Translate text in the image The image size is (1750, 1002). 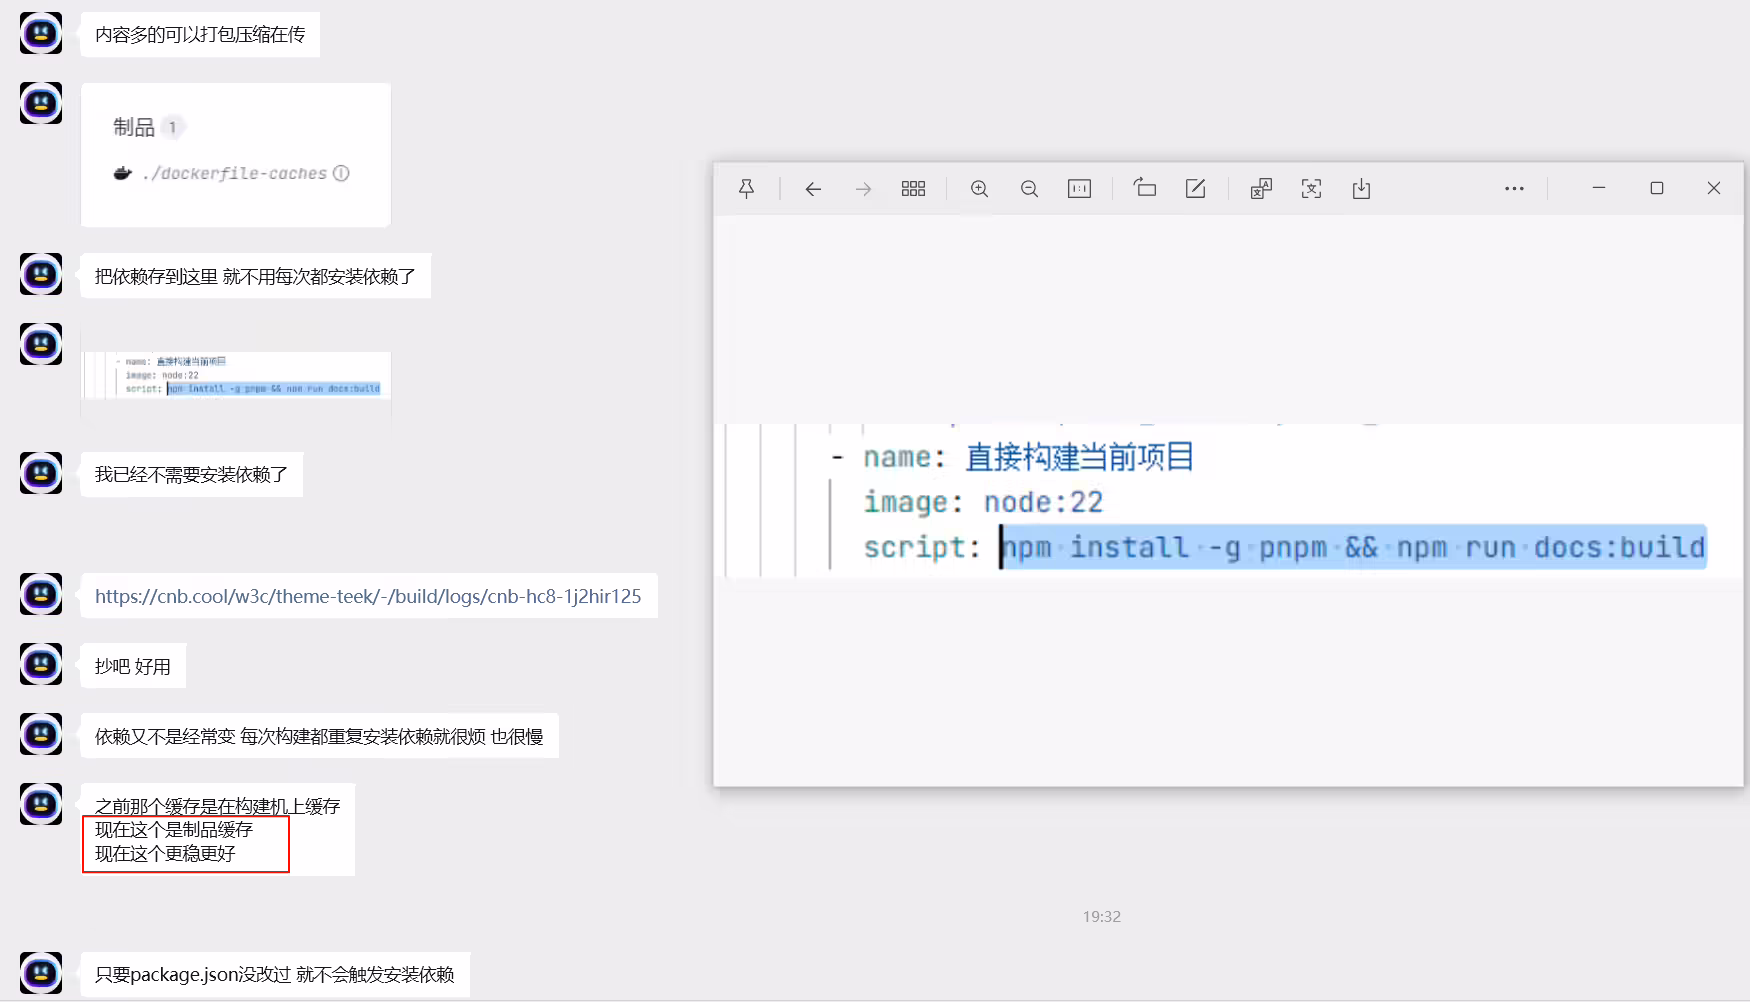(x=1261, y=188)
